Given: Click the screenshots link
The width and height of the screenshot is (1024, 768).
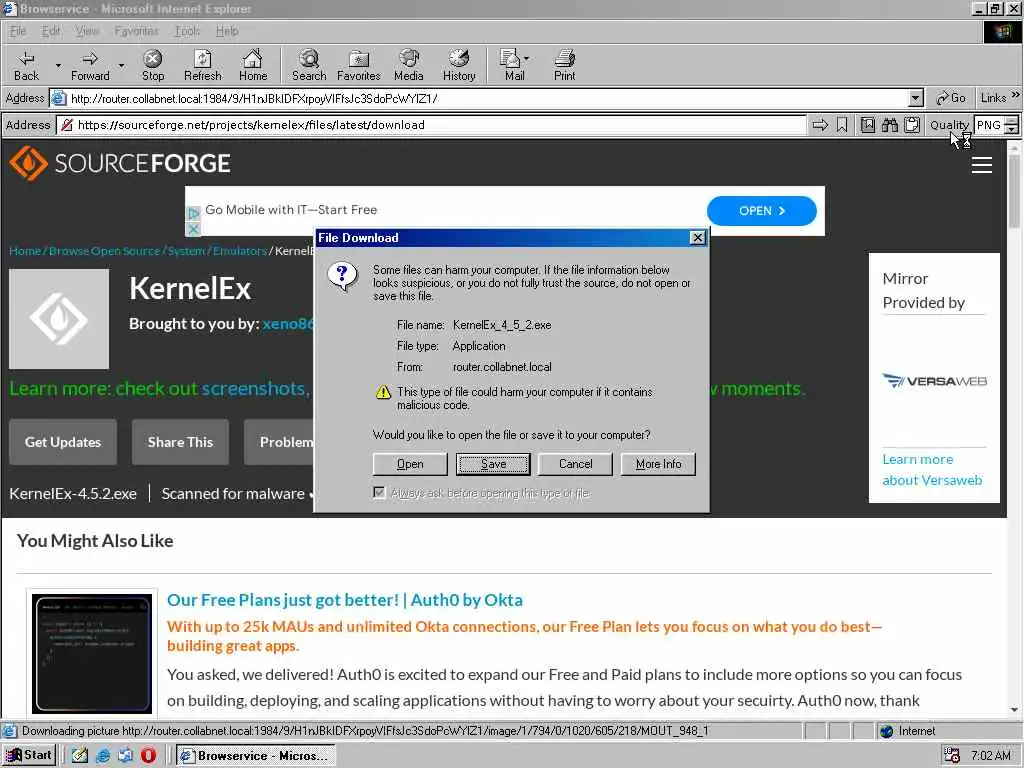Looking at the screenshot, I should 253,389.
